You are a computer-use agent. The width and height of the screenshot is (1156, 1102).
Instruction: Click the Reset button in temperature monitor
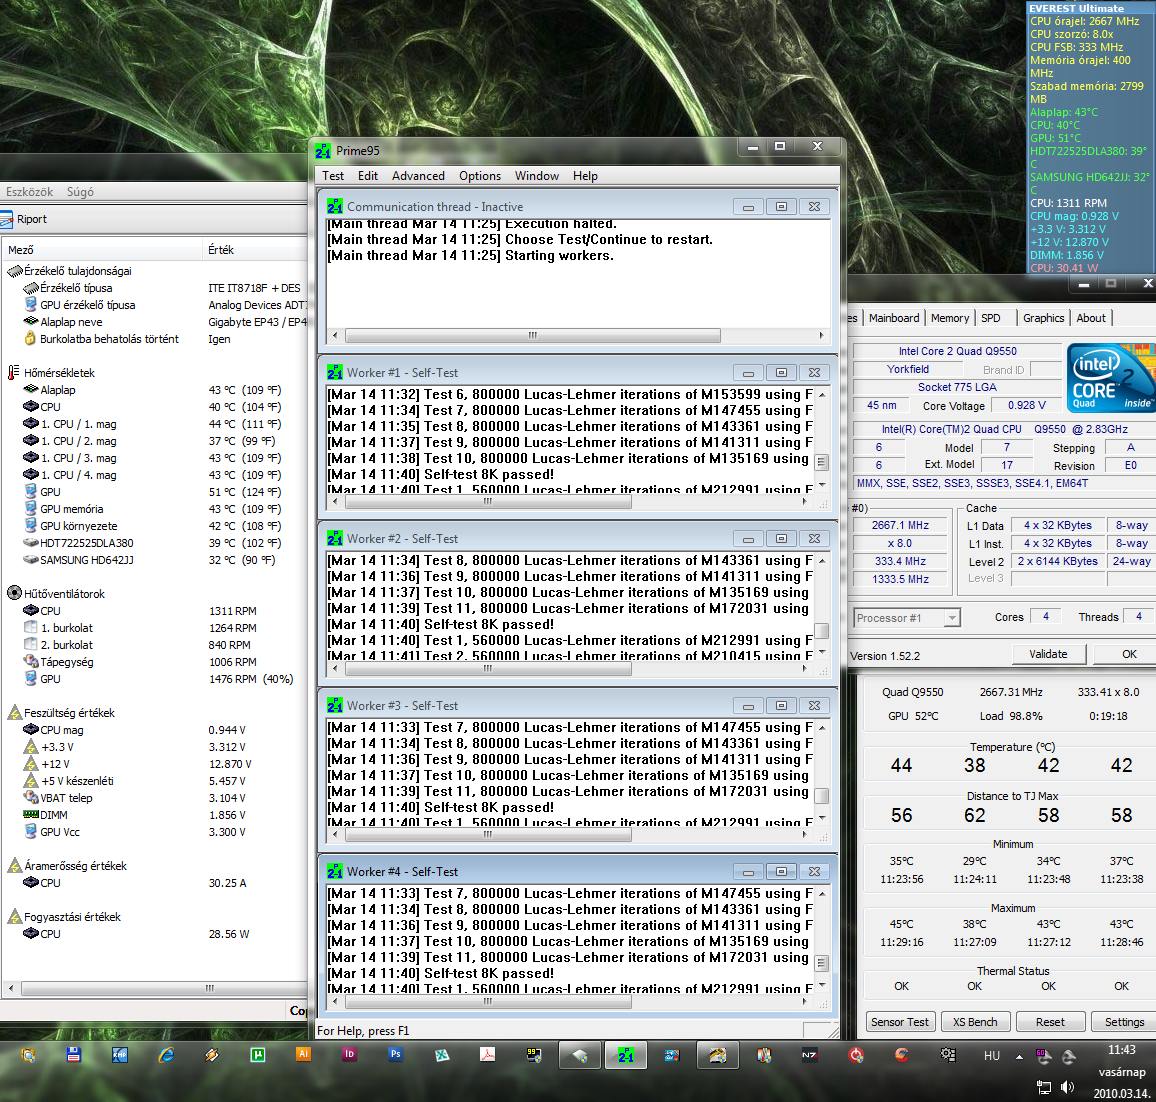tap(1050, 1022)
